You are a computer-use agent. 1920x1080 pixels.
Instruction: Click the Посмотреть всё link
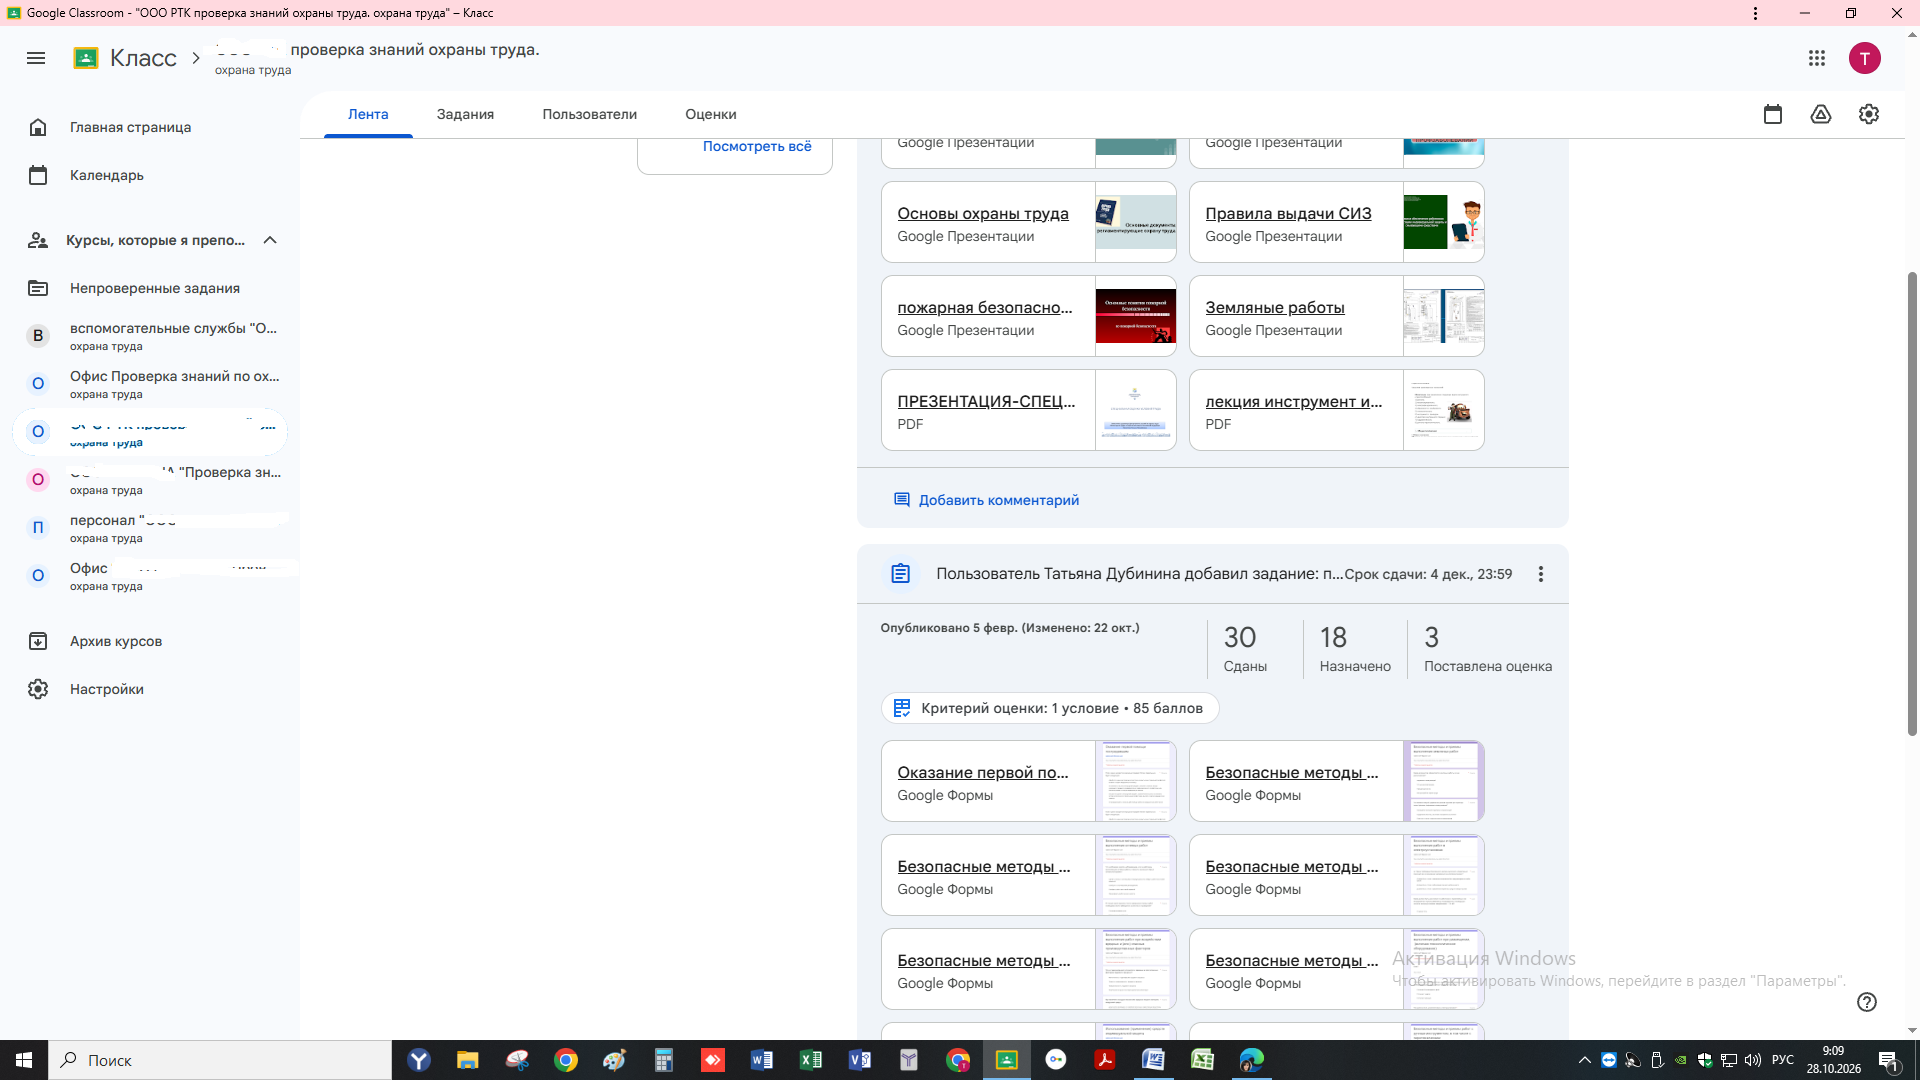[757, 146]
